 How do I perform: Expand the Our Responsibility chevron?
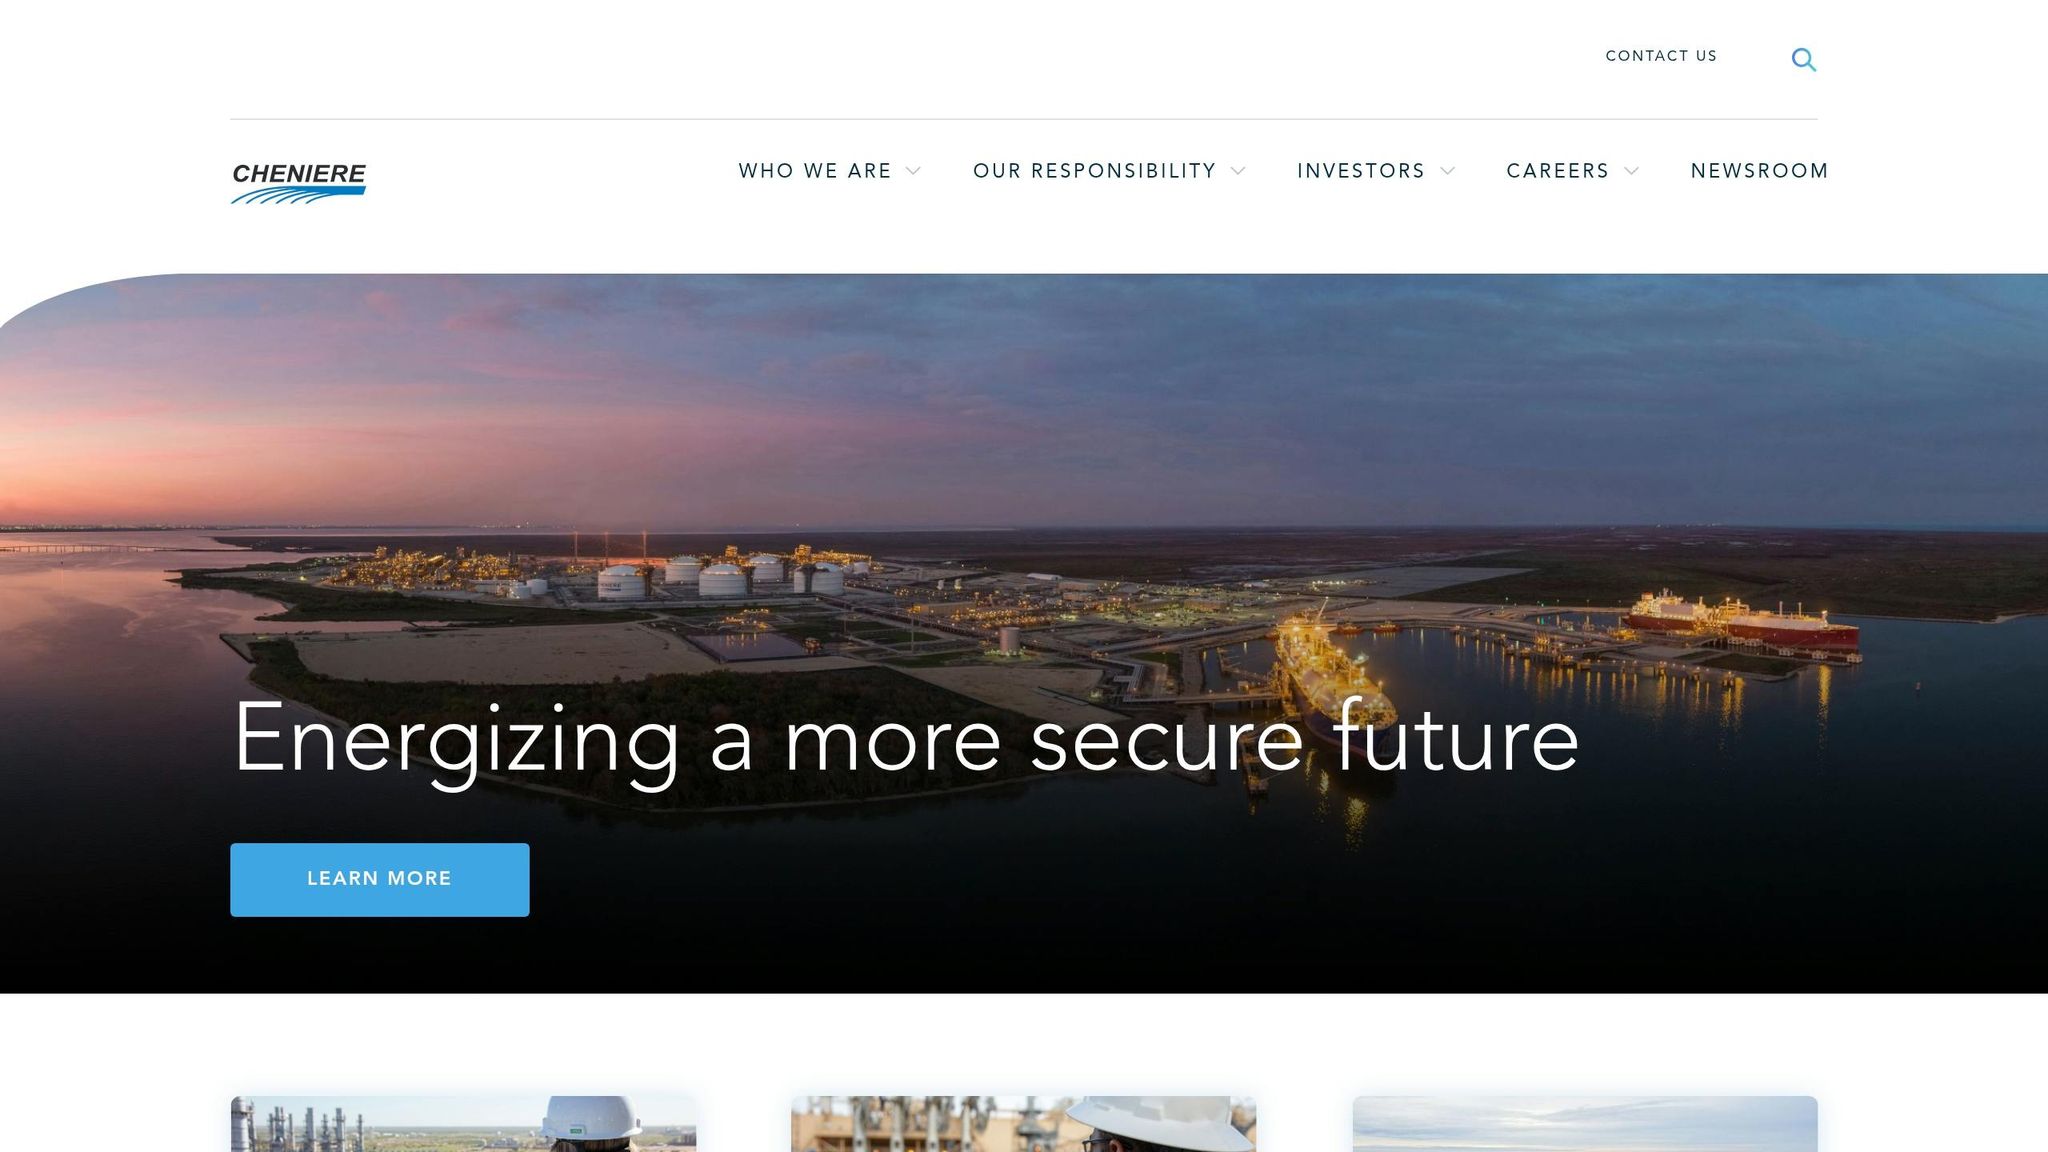click(x=1238, y=171)
